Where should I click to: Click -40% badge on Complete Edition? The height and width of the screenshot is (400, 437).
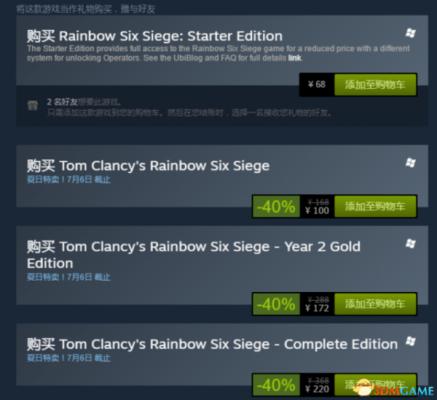(276, 385)
